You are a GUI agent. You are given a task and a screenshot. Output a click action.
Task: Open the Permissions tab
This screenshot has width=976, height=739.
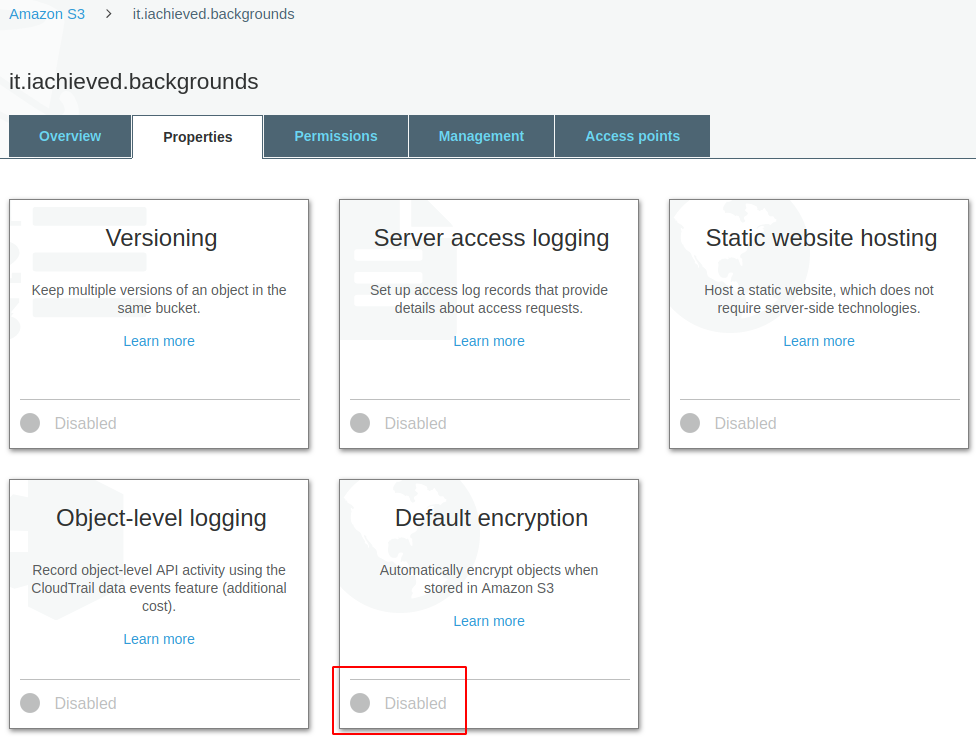click(336, 136)
